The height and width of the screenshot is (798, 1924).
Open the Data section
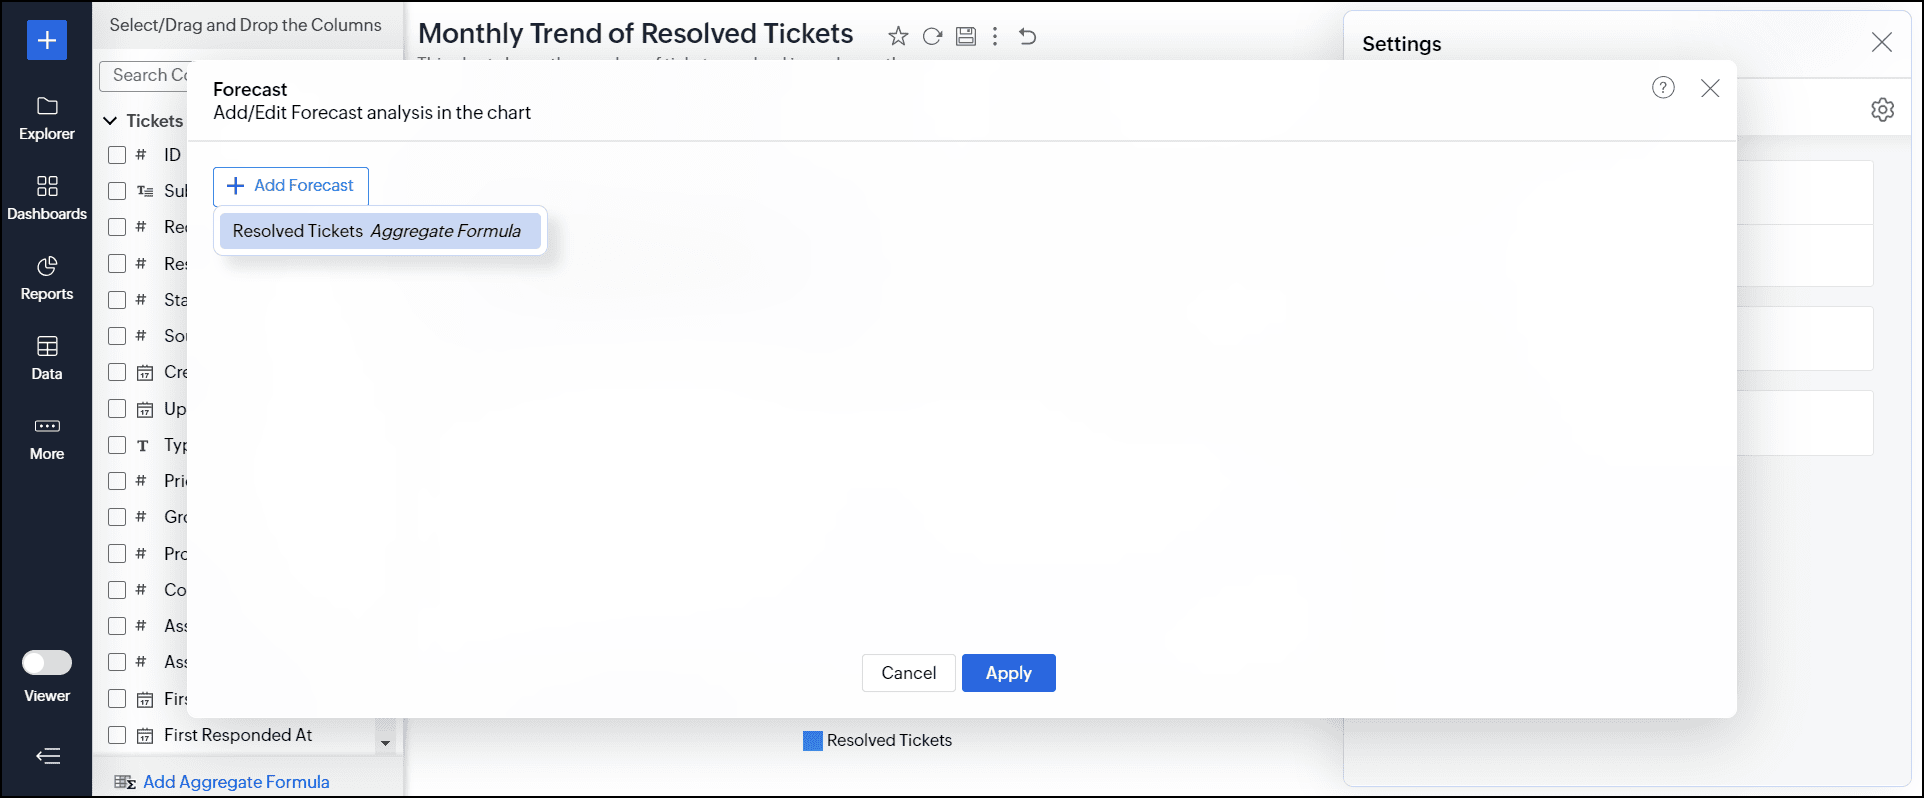pos(47,357)
